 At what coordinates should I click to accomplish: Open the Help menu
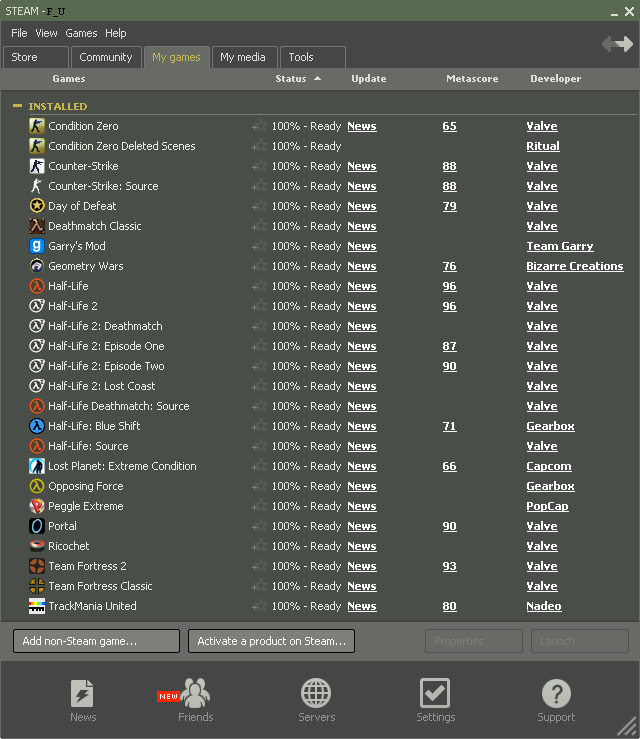[x=115, y=33]
